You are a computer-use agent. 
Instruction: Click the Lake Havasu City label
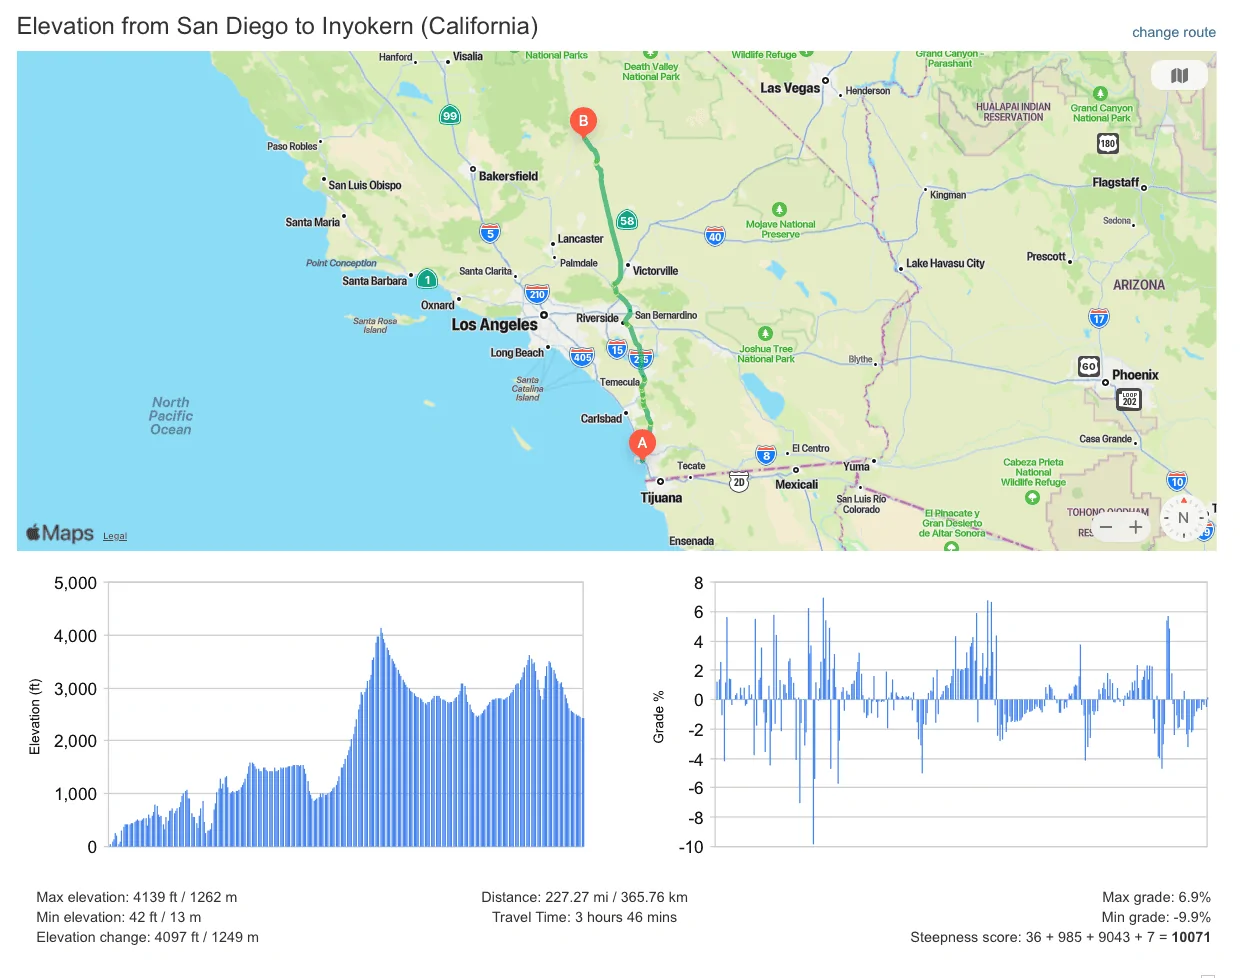(945, 264)
